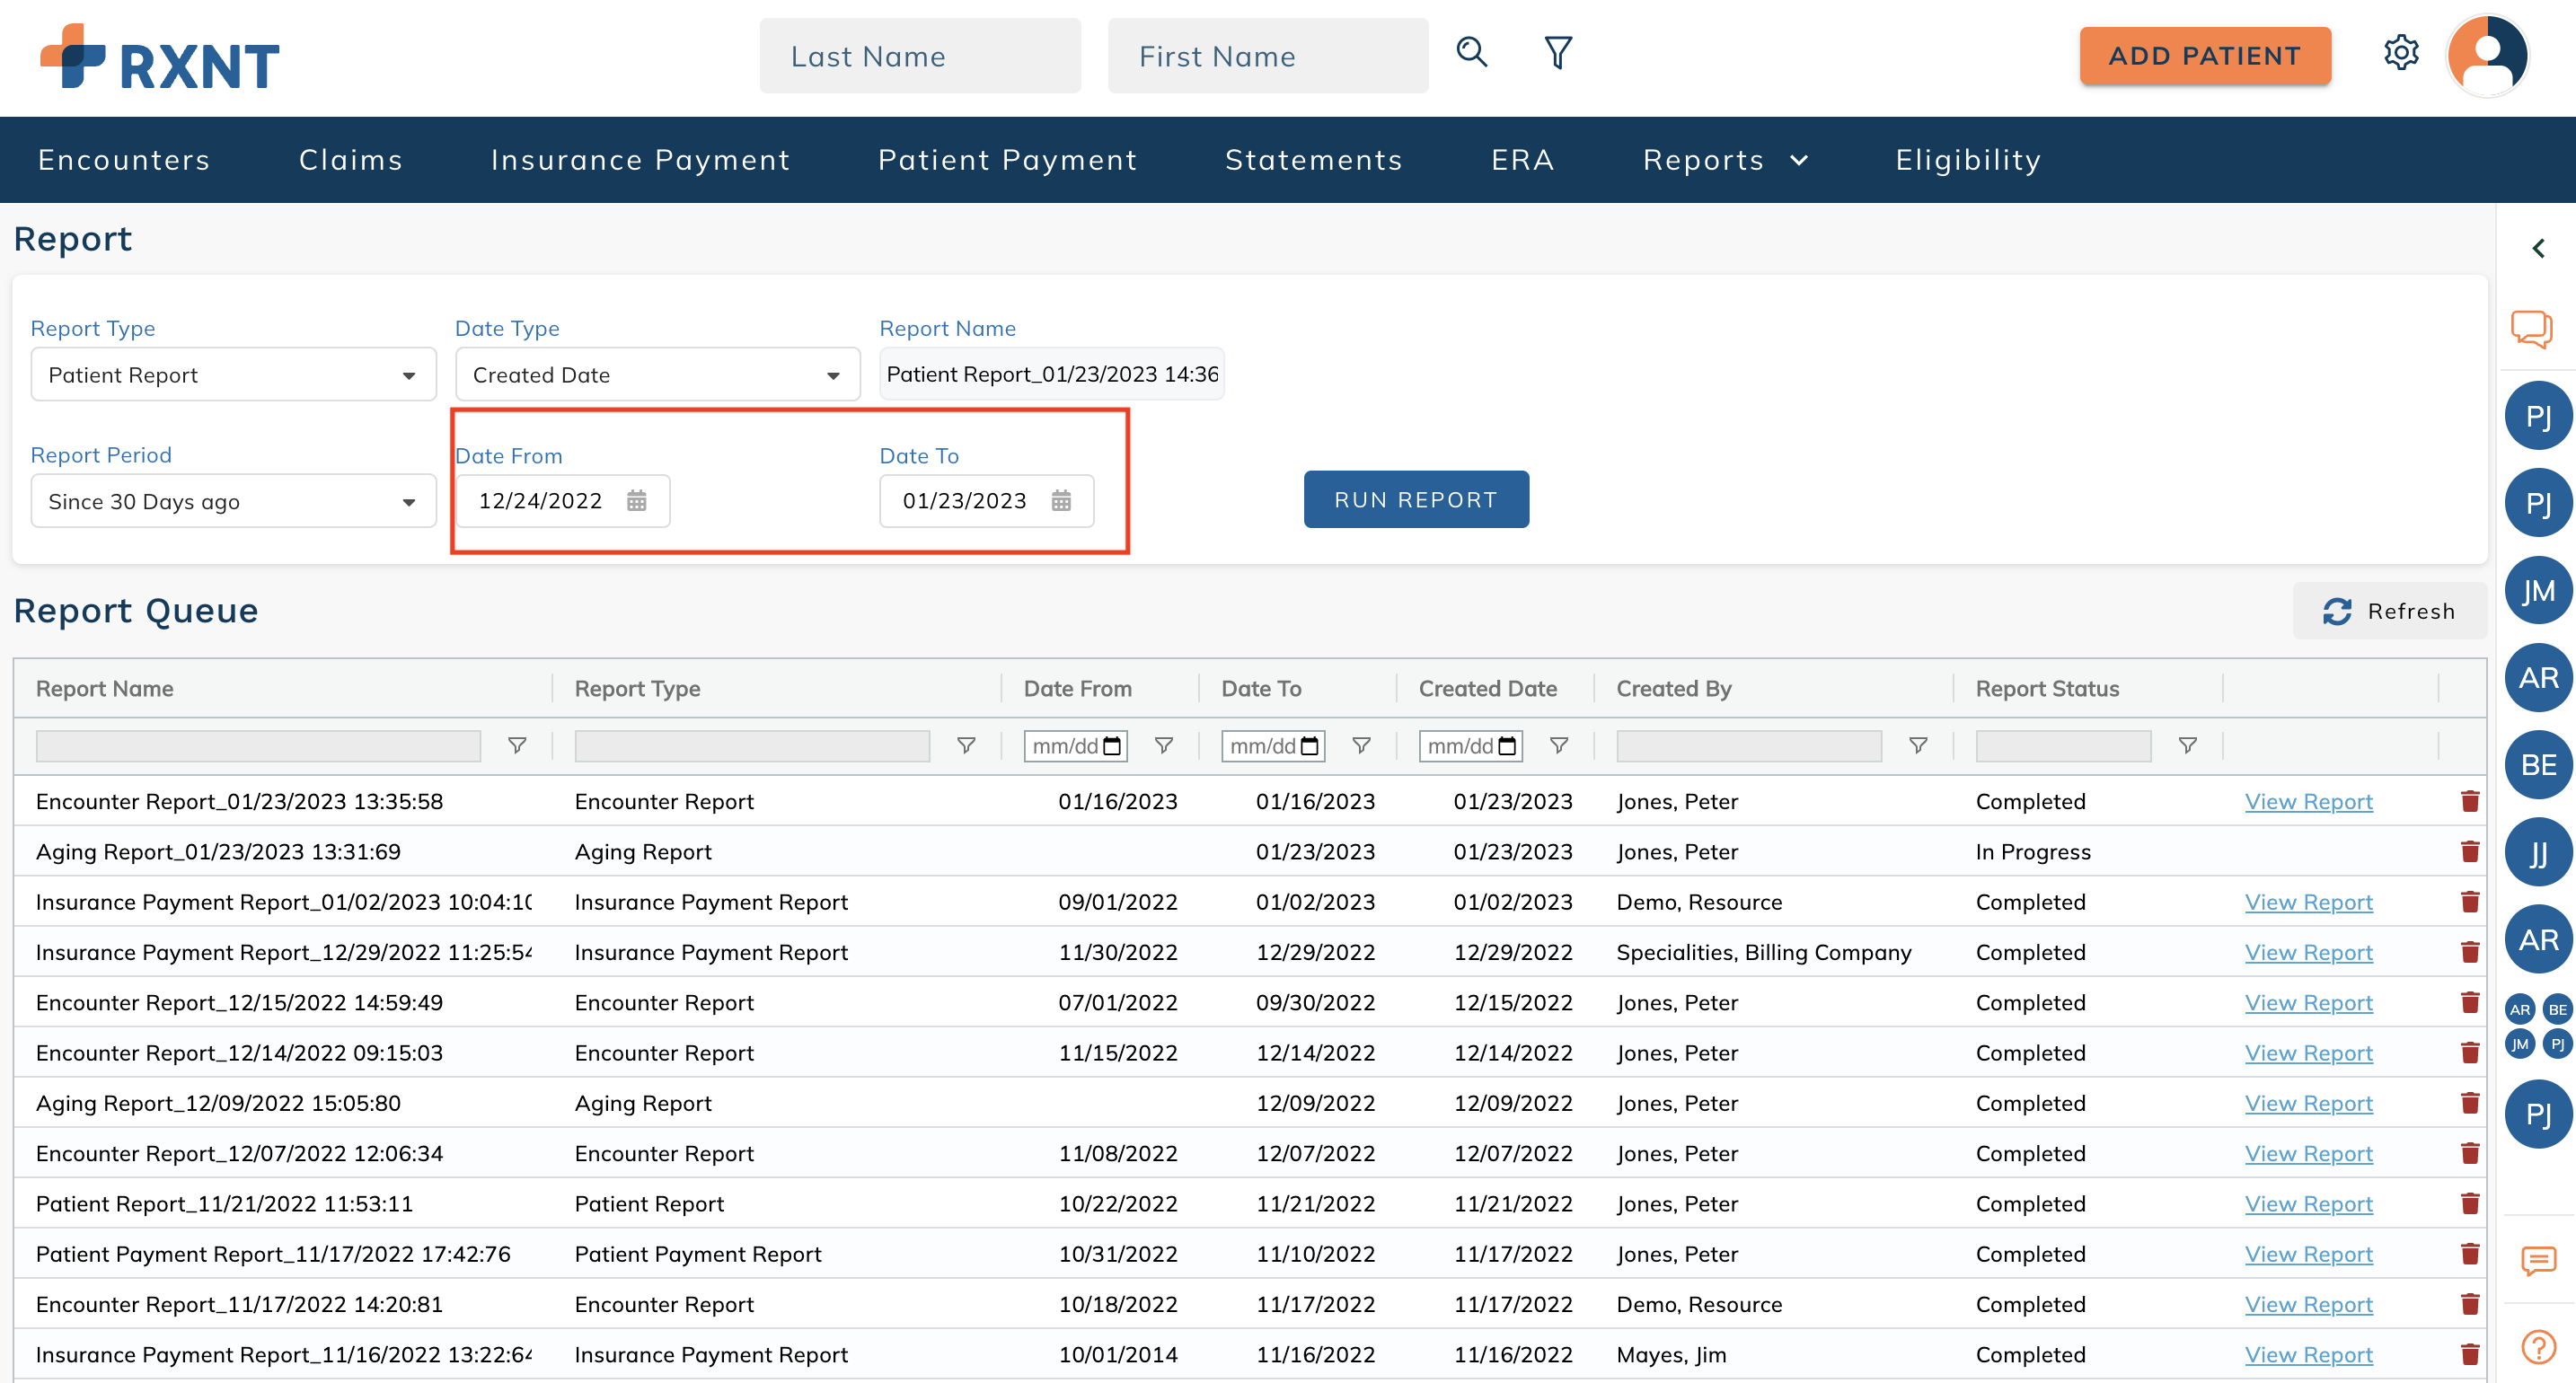
Task: Open Eligibility in navigation
Action: pos(1968,160)
